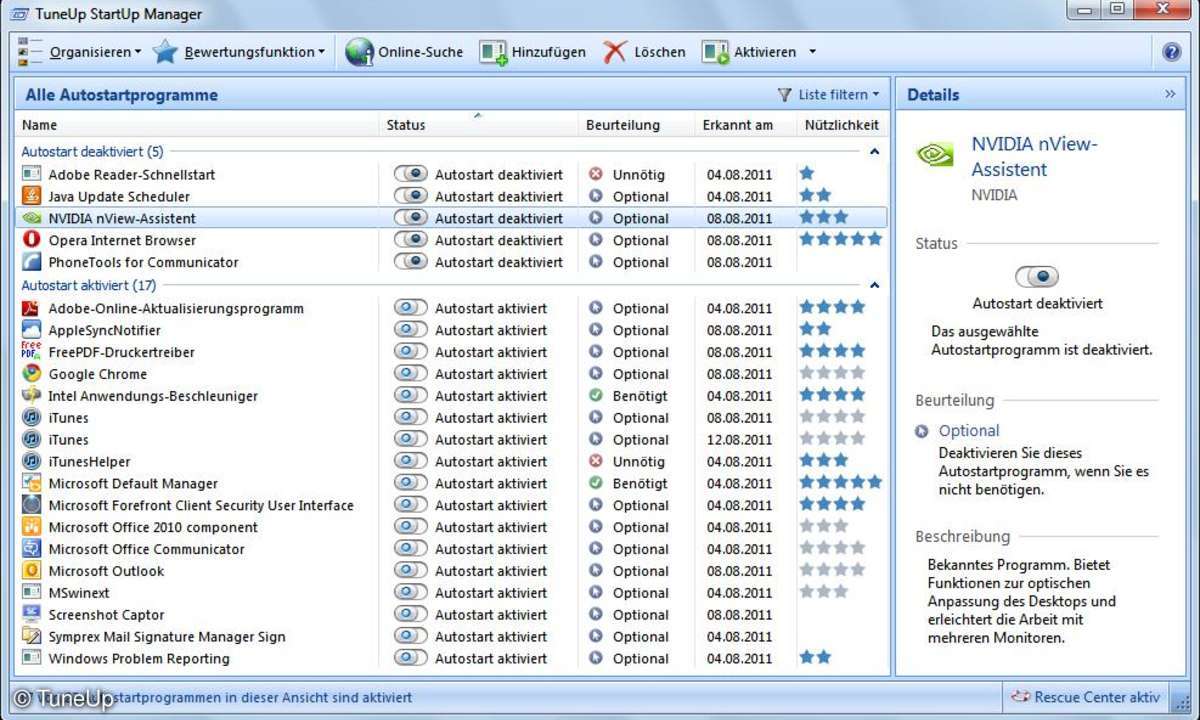This screenshot has height=720, width=1200.
Task: Click the Rescue Center icon in status bar
Action: tap(1020, 698)
